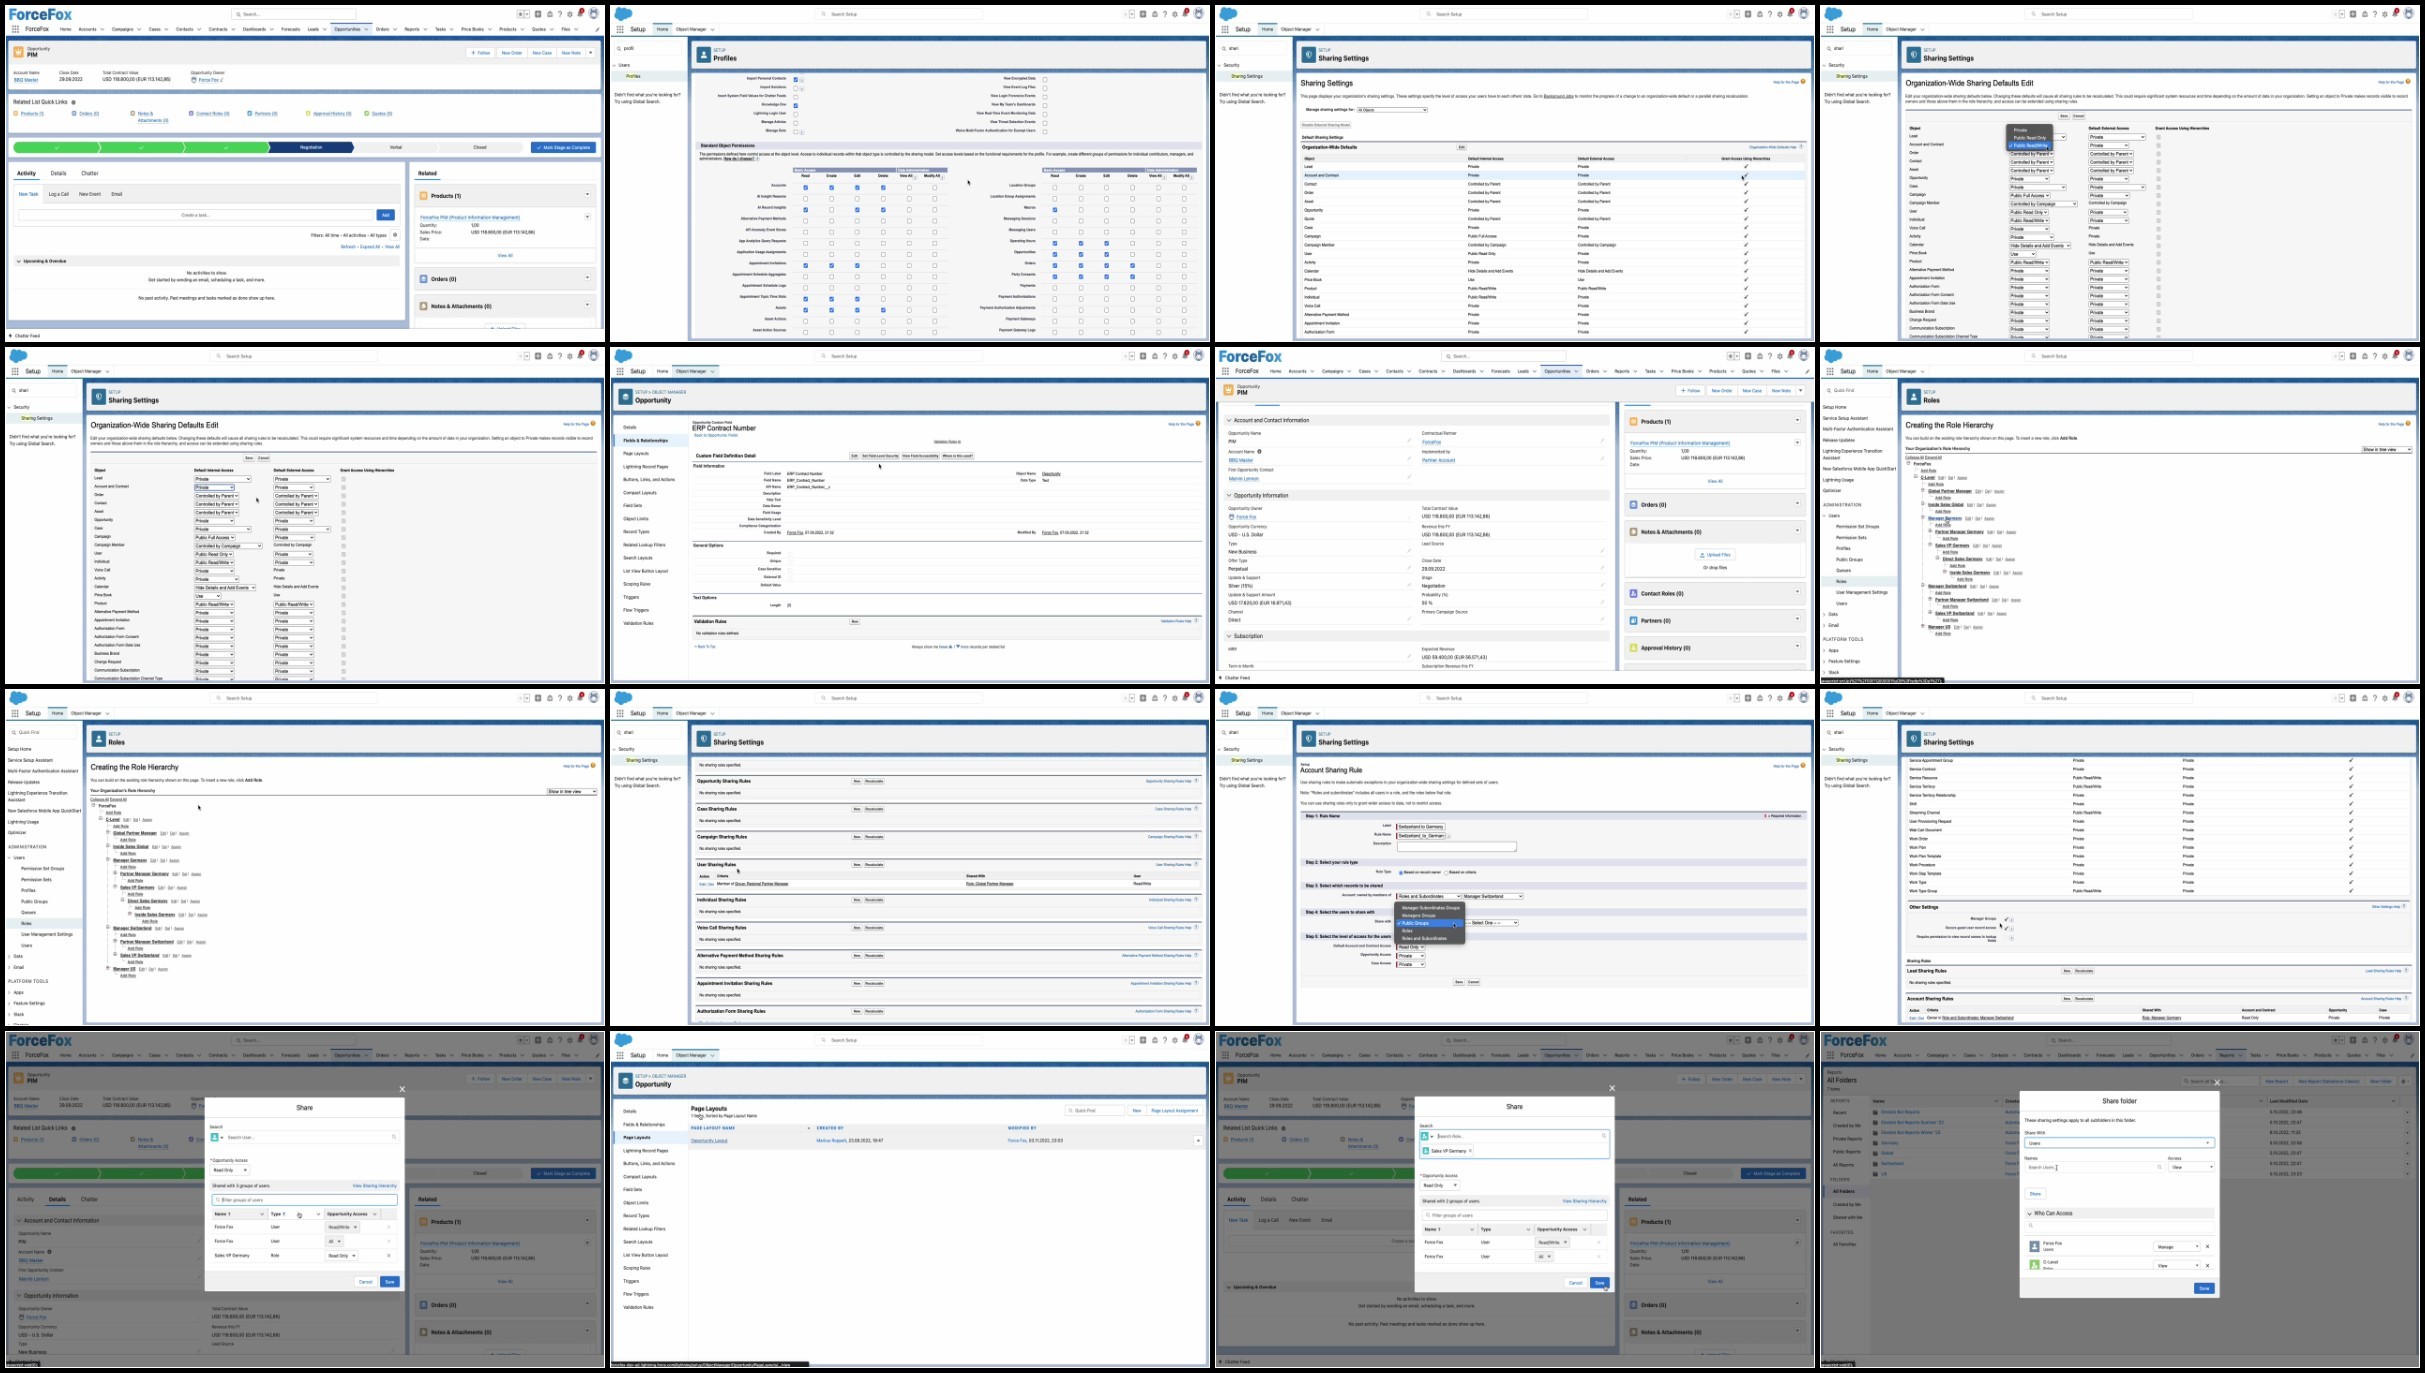Image resolution: width=2425 pixels, height=1373 pixels.
Task: Toggle Manager Groups checkbox under Other Settings
Action: point(2006,919)
